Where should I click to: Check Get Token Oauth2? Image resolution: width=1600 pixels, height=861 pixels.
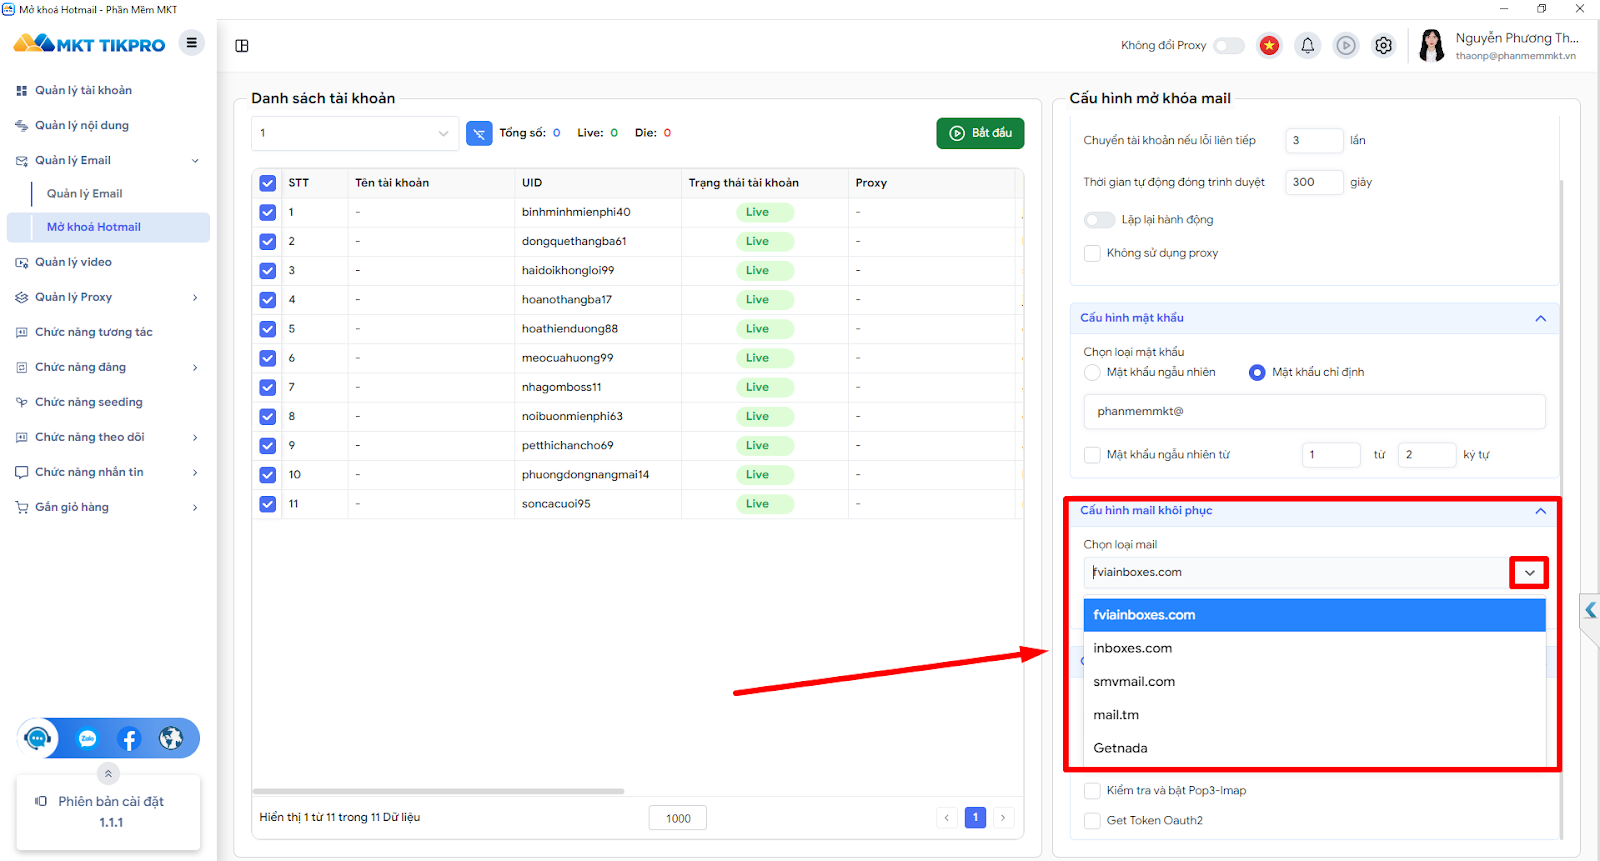1092,821
